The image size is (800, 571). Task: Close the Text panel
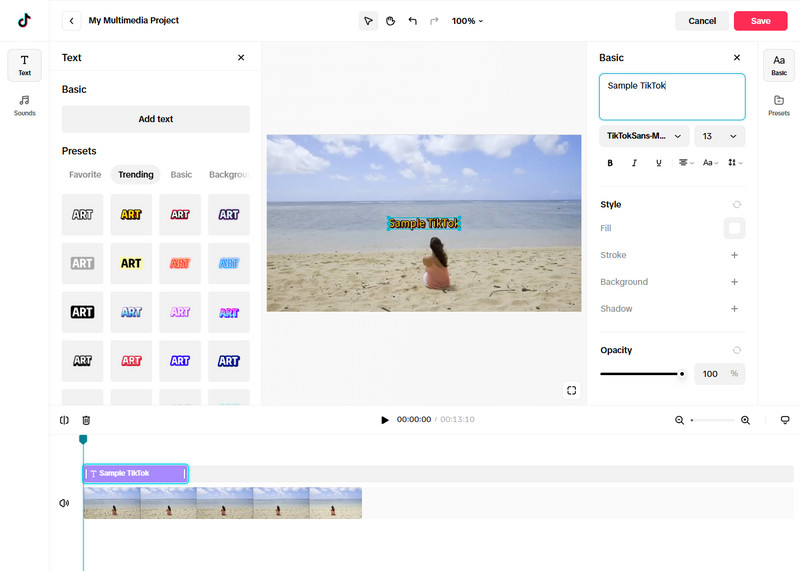[241, 58]
